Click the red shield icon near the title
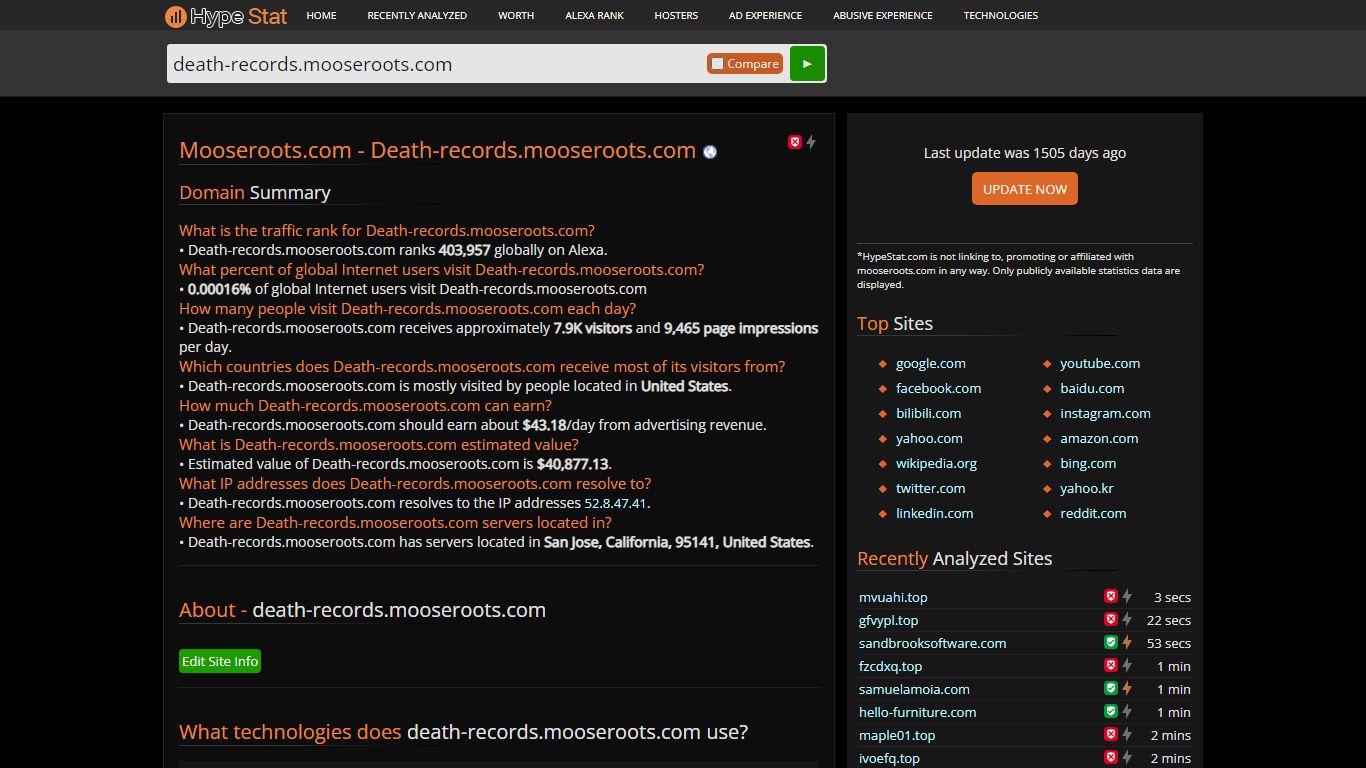The image size is (1366, 768). (x=795, y=142)
